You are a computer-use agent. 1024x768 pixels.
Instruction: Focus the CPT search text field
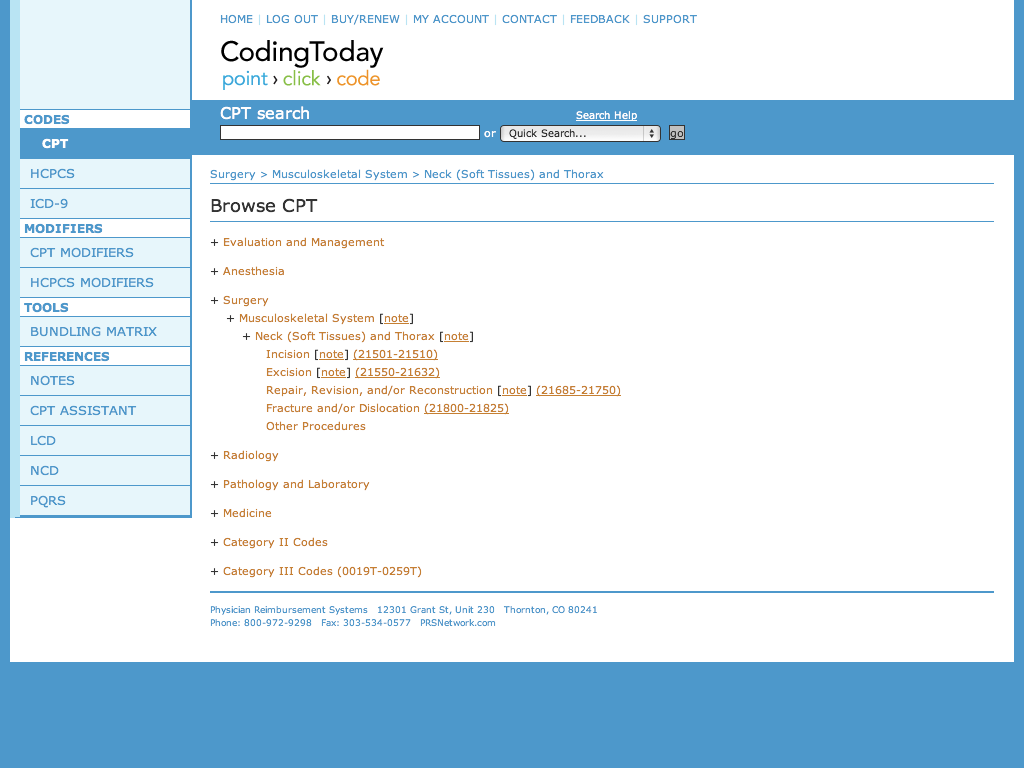click(350, 133)
